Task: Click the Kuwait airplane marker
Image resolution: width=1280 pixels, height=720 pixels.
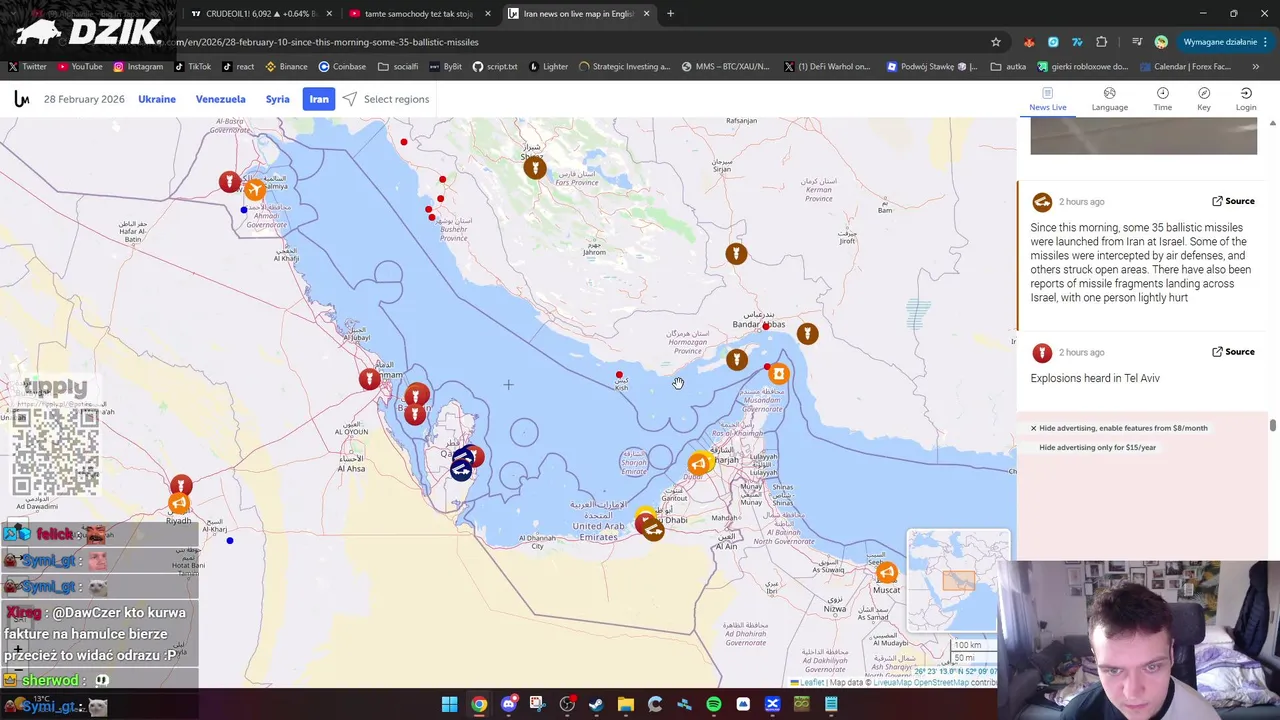Action: pyautogui.click(x=255, y=189)
